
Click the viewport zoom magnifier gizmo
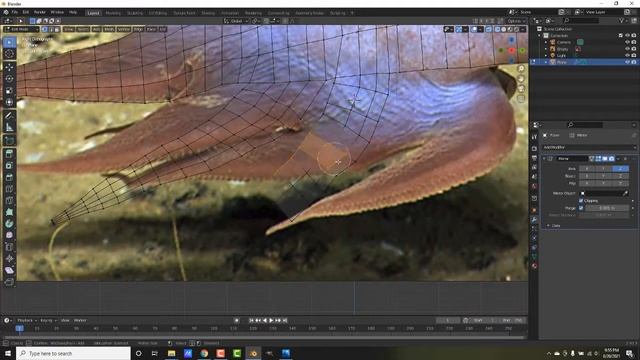coord(521,69)
